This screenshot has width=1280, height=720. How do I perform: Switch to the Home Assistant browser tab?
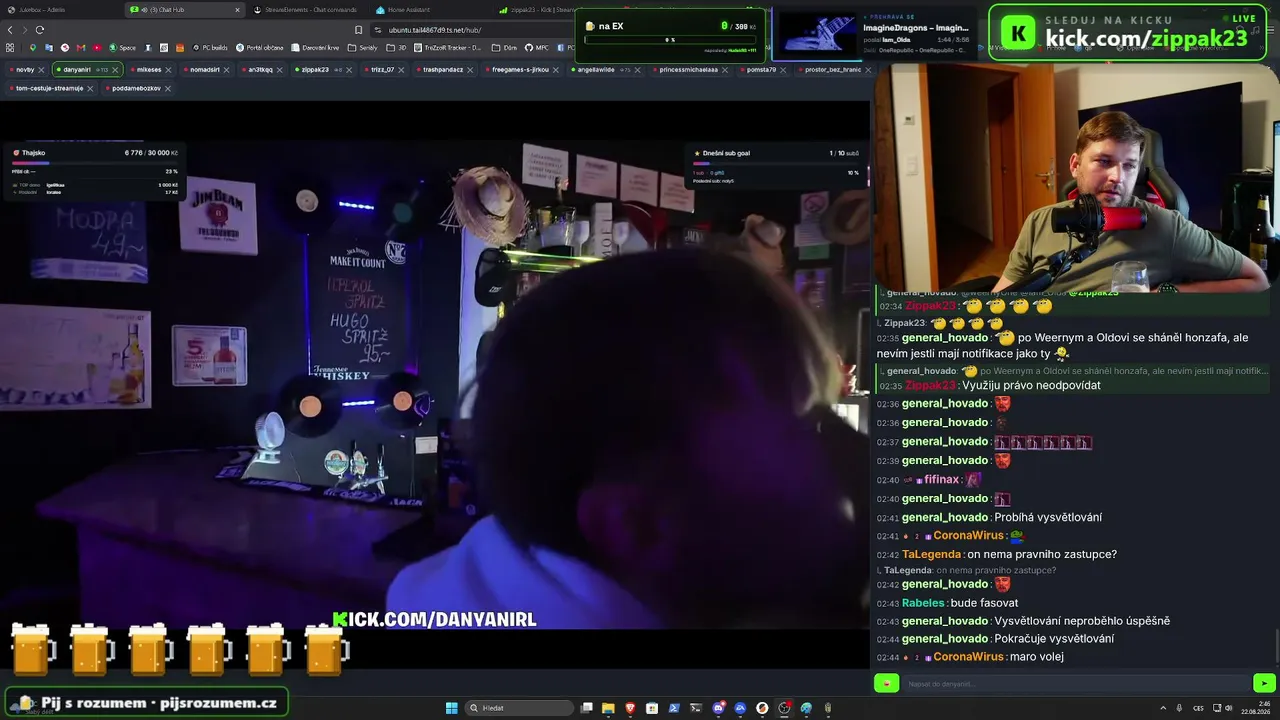point(430,10)
